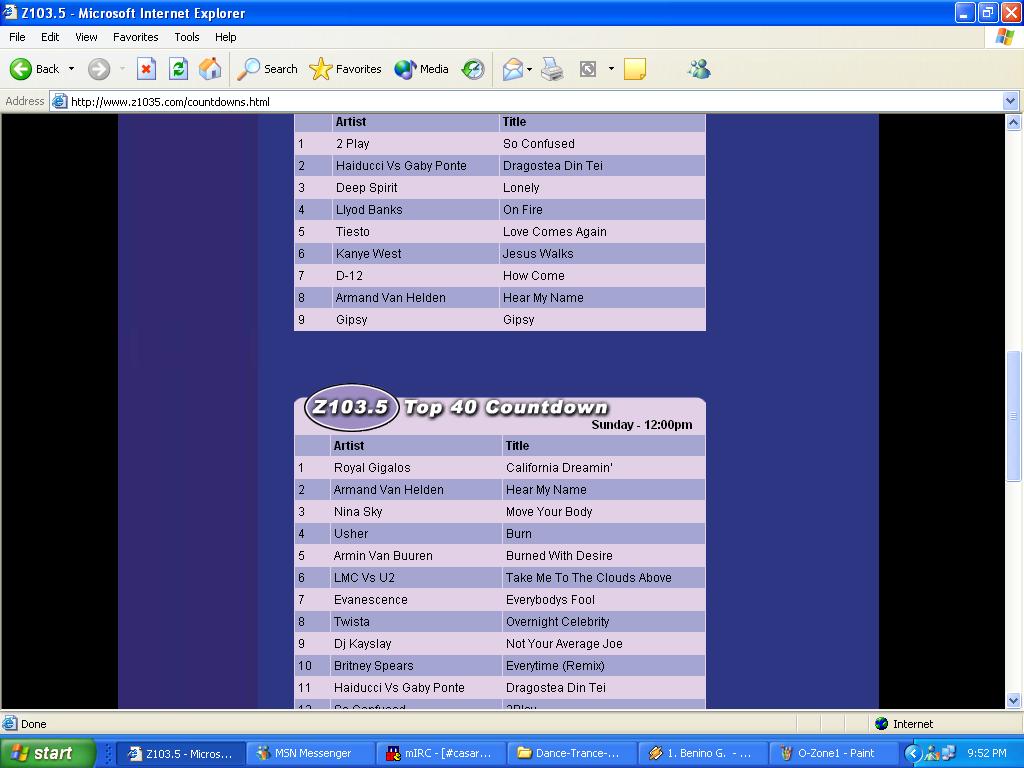Select the "So Confused" title cell in row 1
Viewport: 1024px width, 768px height.
point(602,144)
